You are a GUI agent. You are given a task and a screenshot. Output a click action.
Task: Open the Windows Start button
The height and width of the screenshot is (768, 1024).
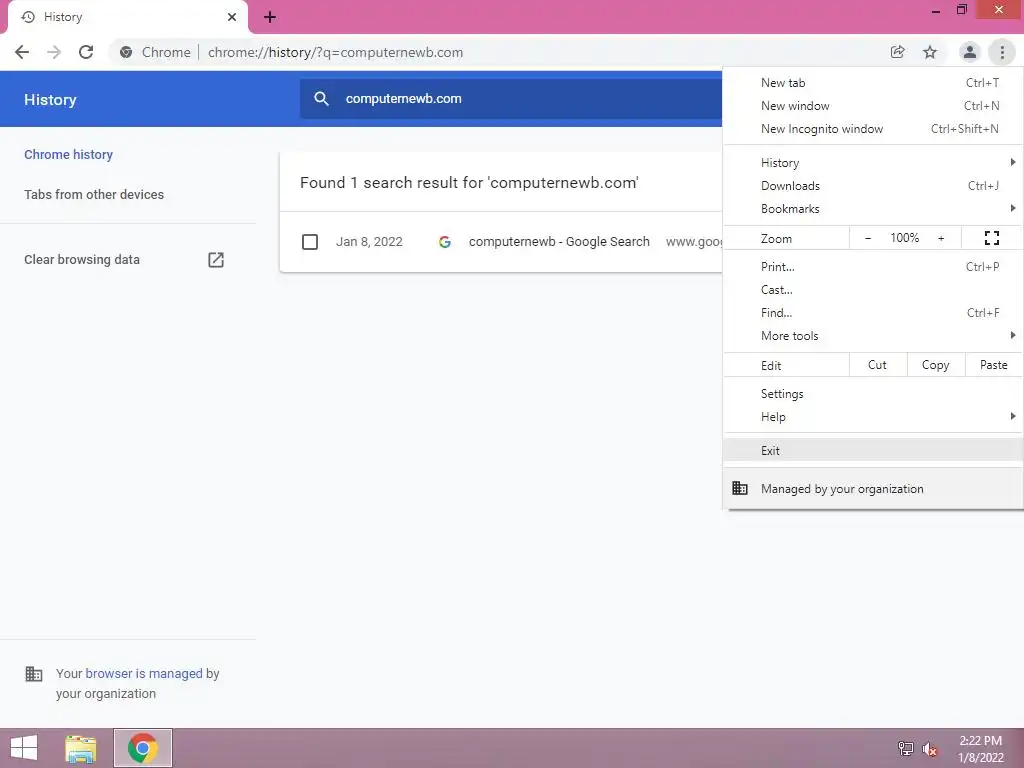pos(24,748)
